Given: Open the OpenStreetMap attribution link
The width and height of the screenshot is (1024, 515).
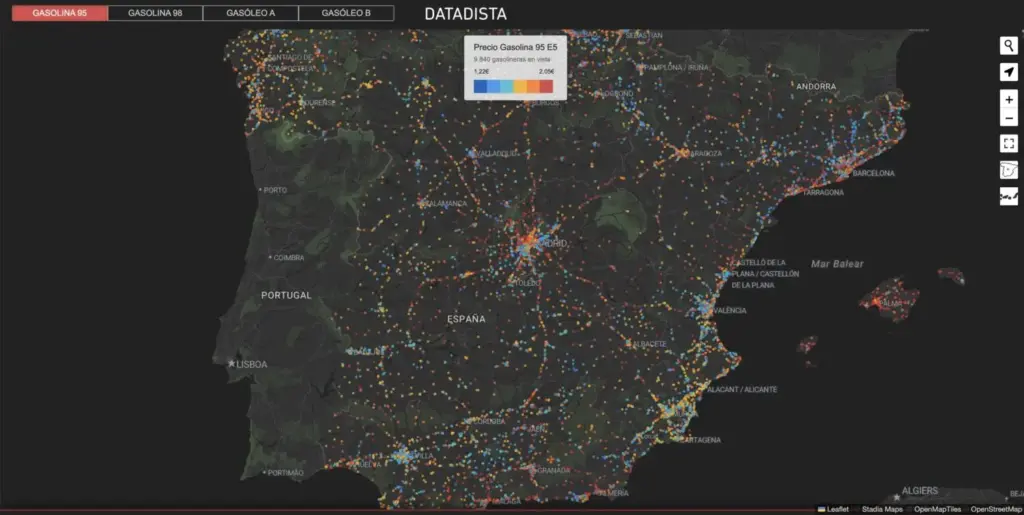Looking at the screenshot, I should tap(996, 509).
